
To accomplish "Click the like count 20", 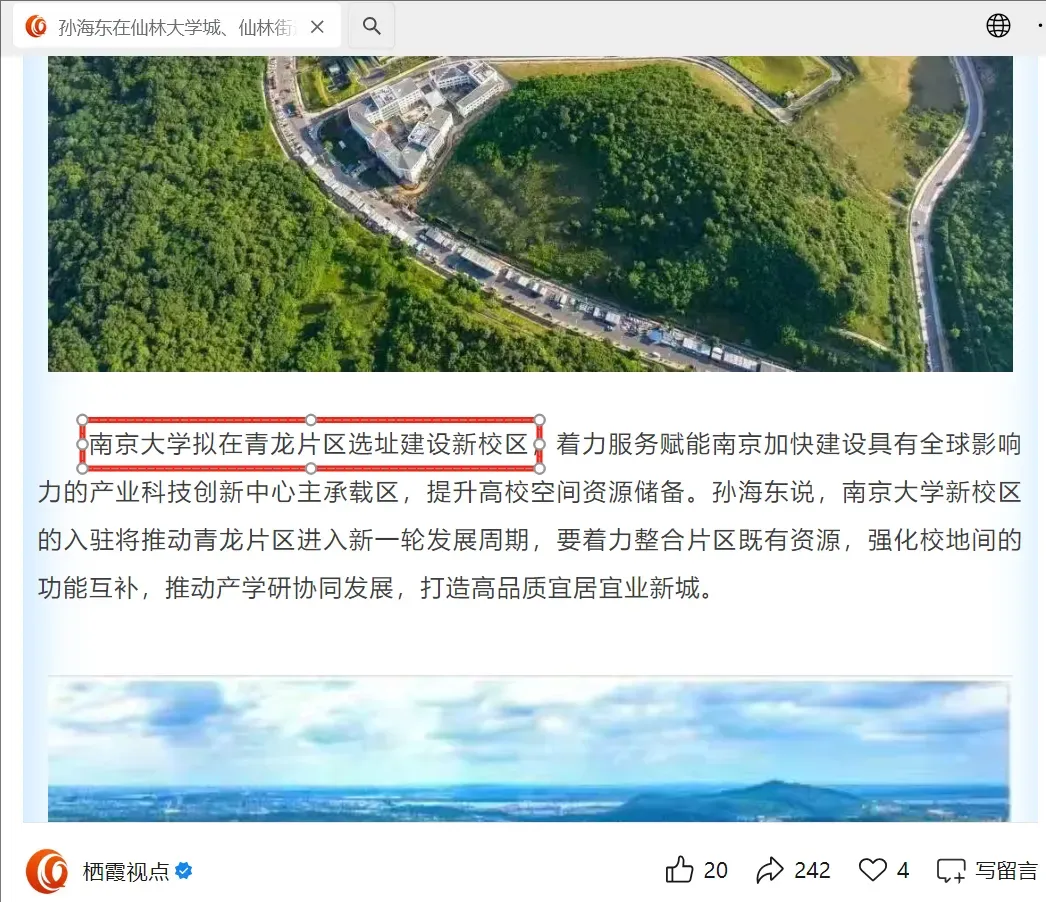I will (715, 870).
